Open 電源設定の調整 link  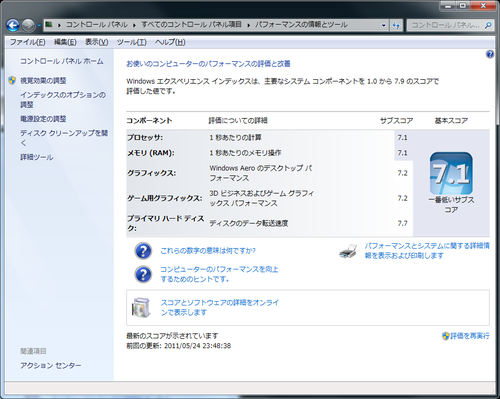click(43, 119)
